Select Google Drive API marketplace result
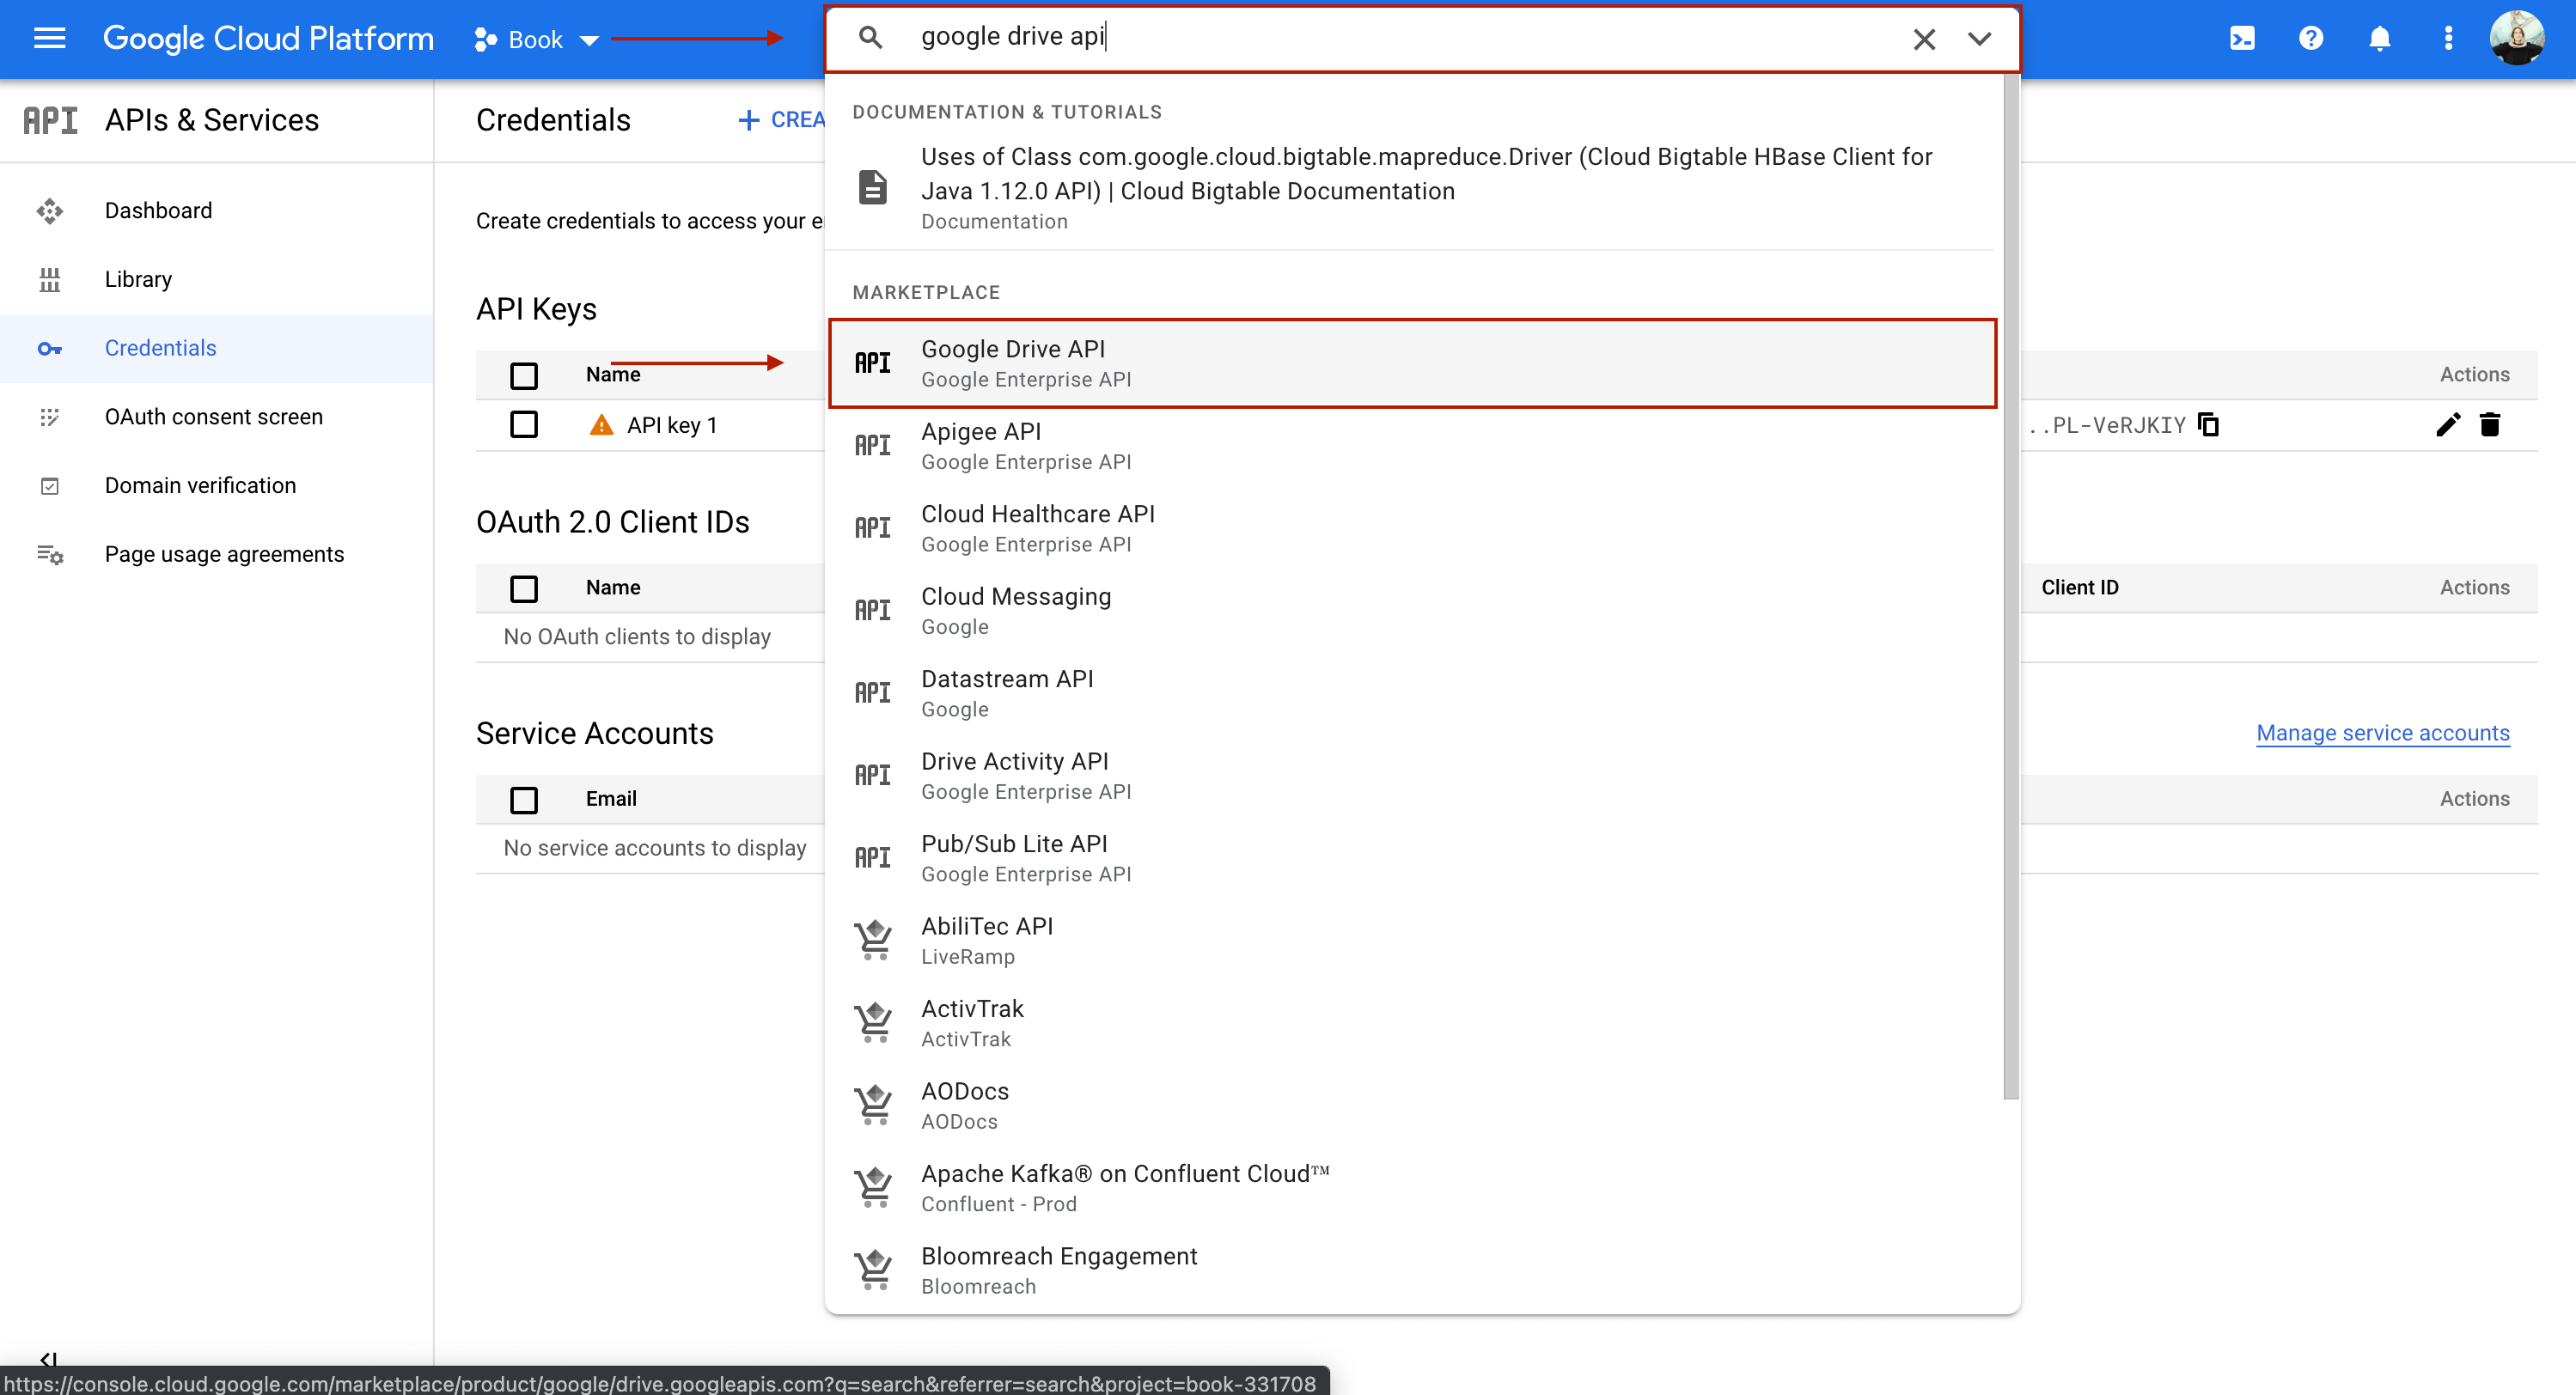Image resolution: width=2576 pixels, height=1395 pixels. (1412, 363)
